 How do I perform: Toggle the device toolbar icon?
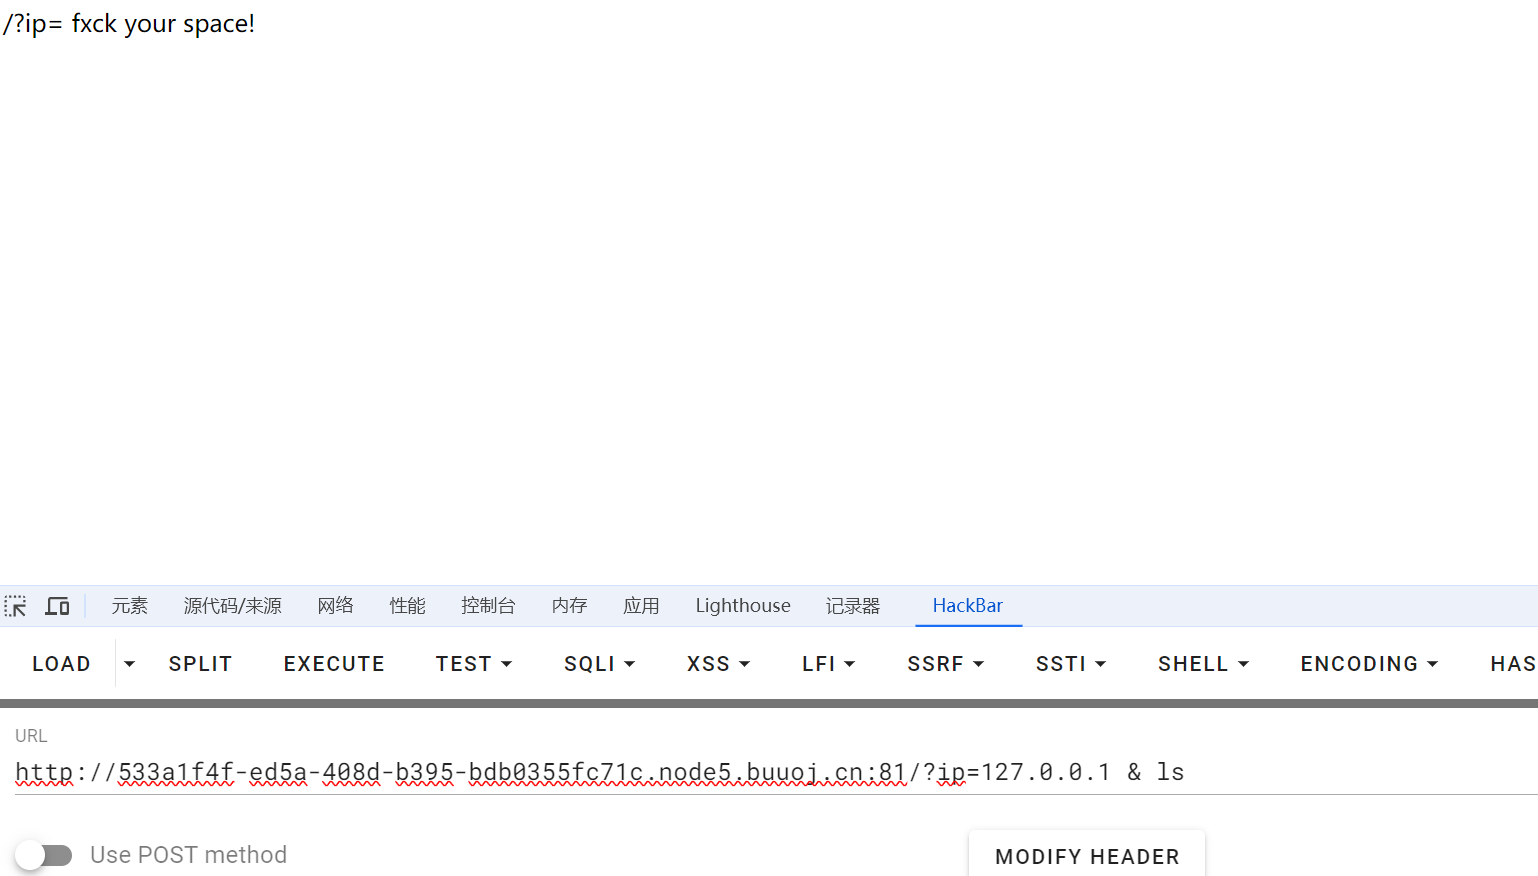pyautogui.click(x=58, y=606)
